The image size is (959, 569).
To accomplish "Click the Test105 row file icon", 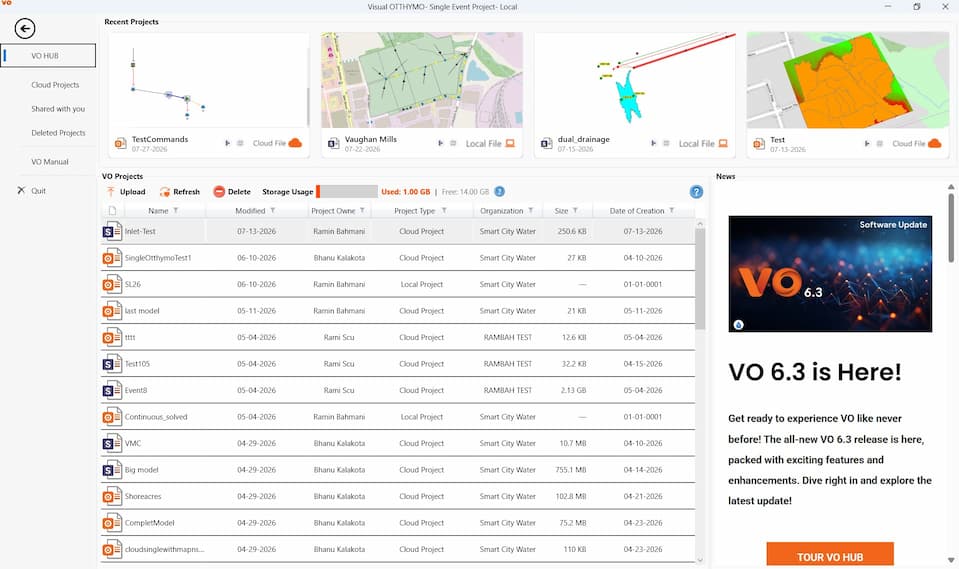I will (x=112, y=364).
